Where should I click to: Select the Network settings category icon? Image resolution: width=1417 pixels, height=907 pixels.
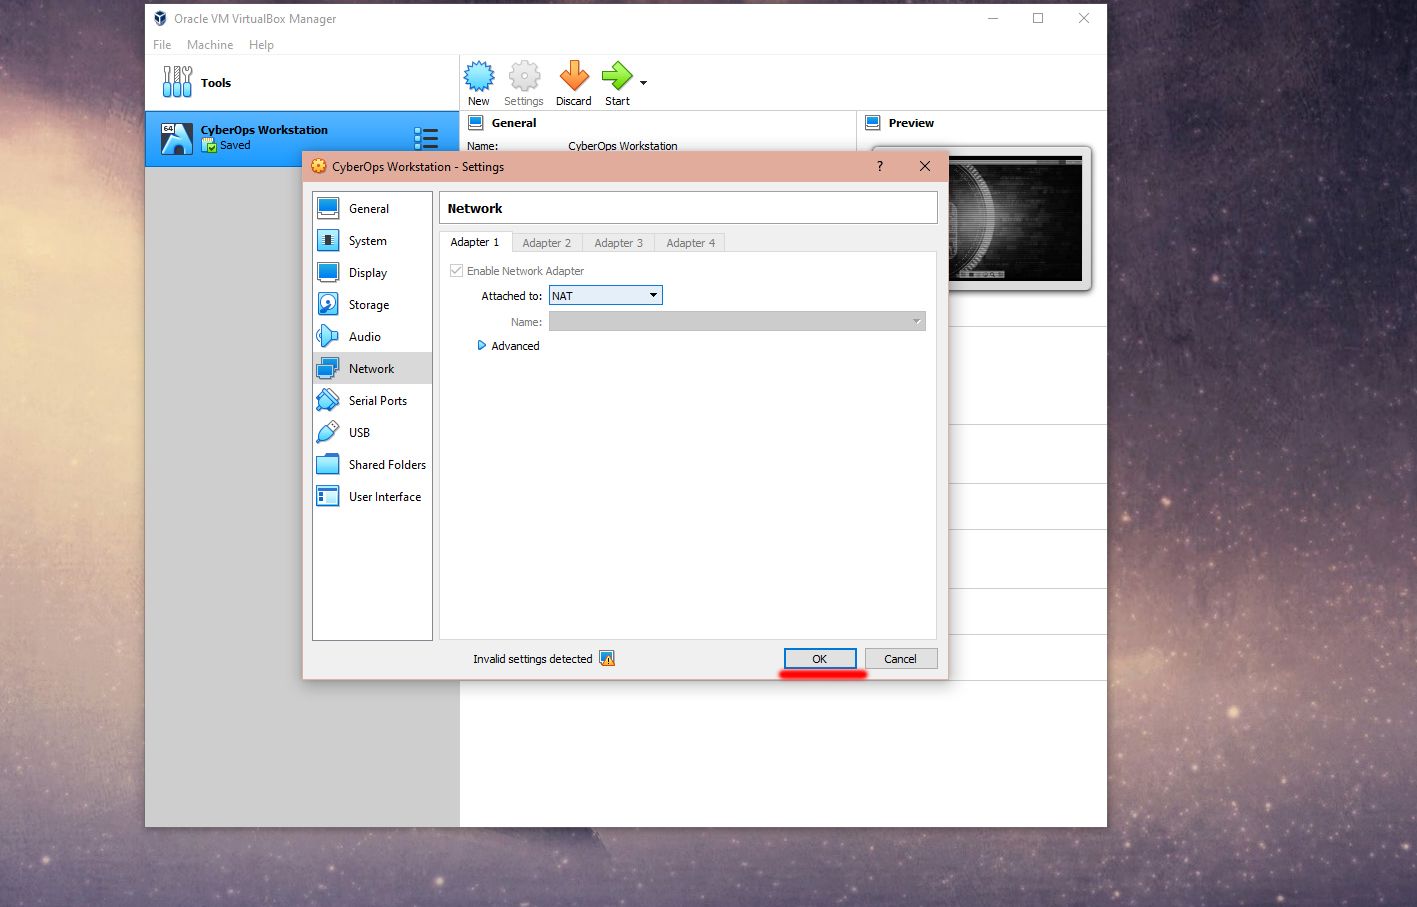(x=328, y=368)
